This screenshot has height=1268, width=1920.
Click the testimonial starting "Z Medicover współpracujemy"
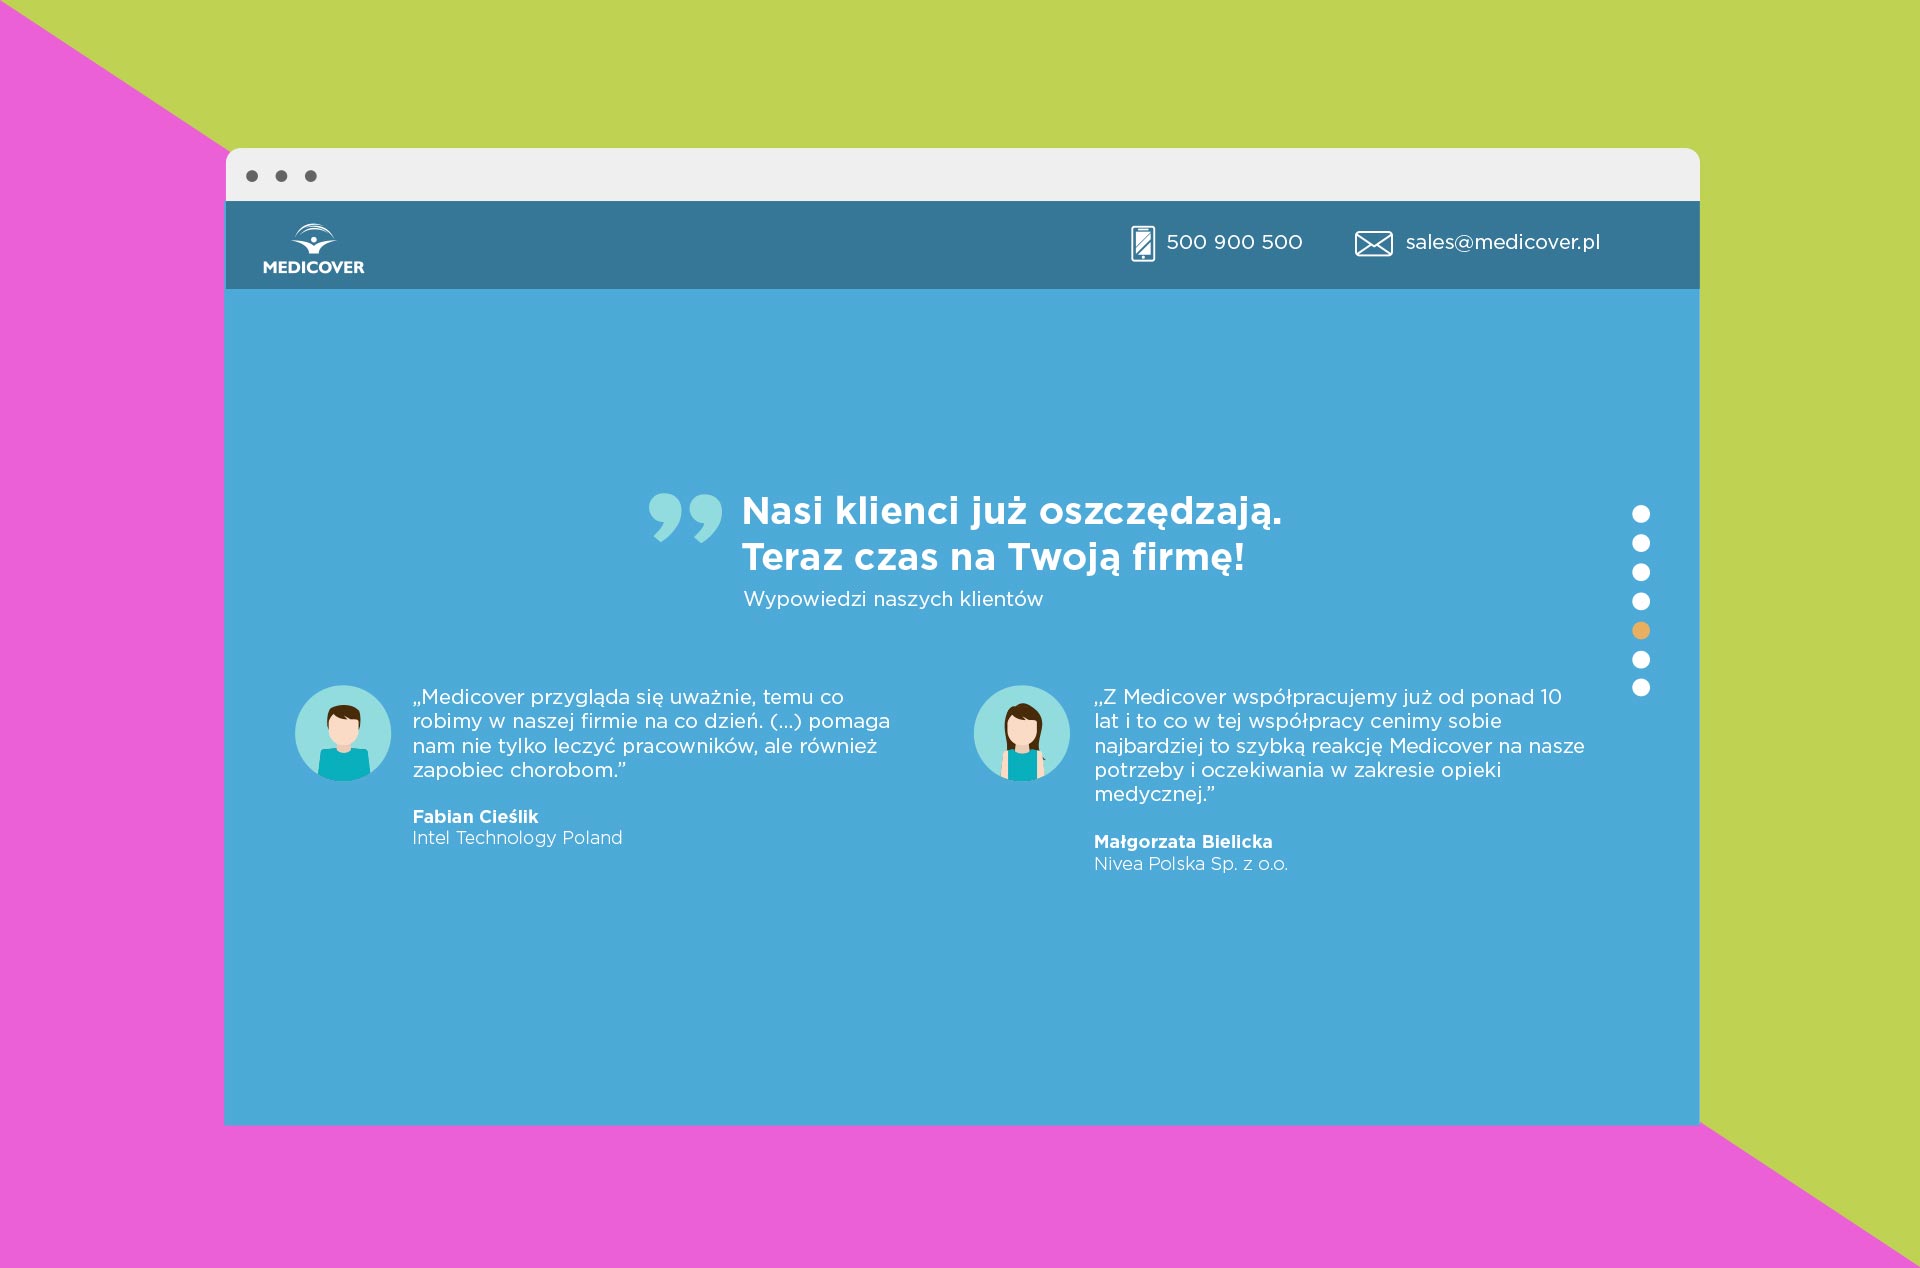coord(1339,745)
